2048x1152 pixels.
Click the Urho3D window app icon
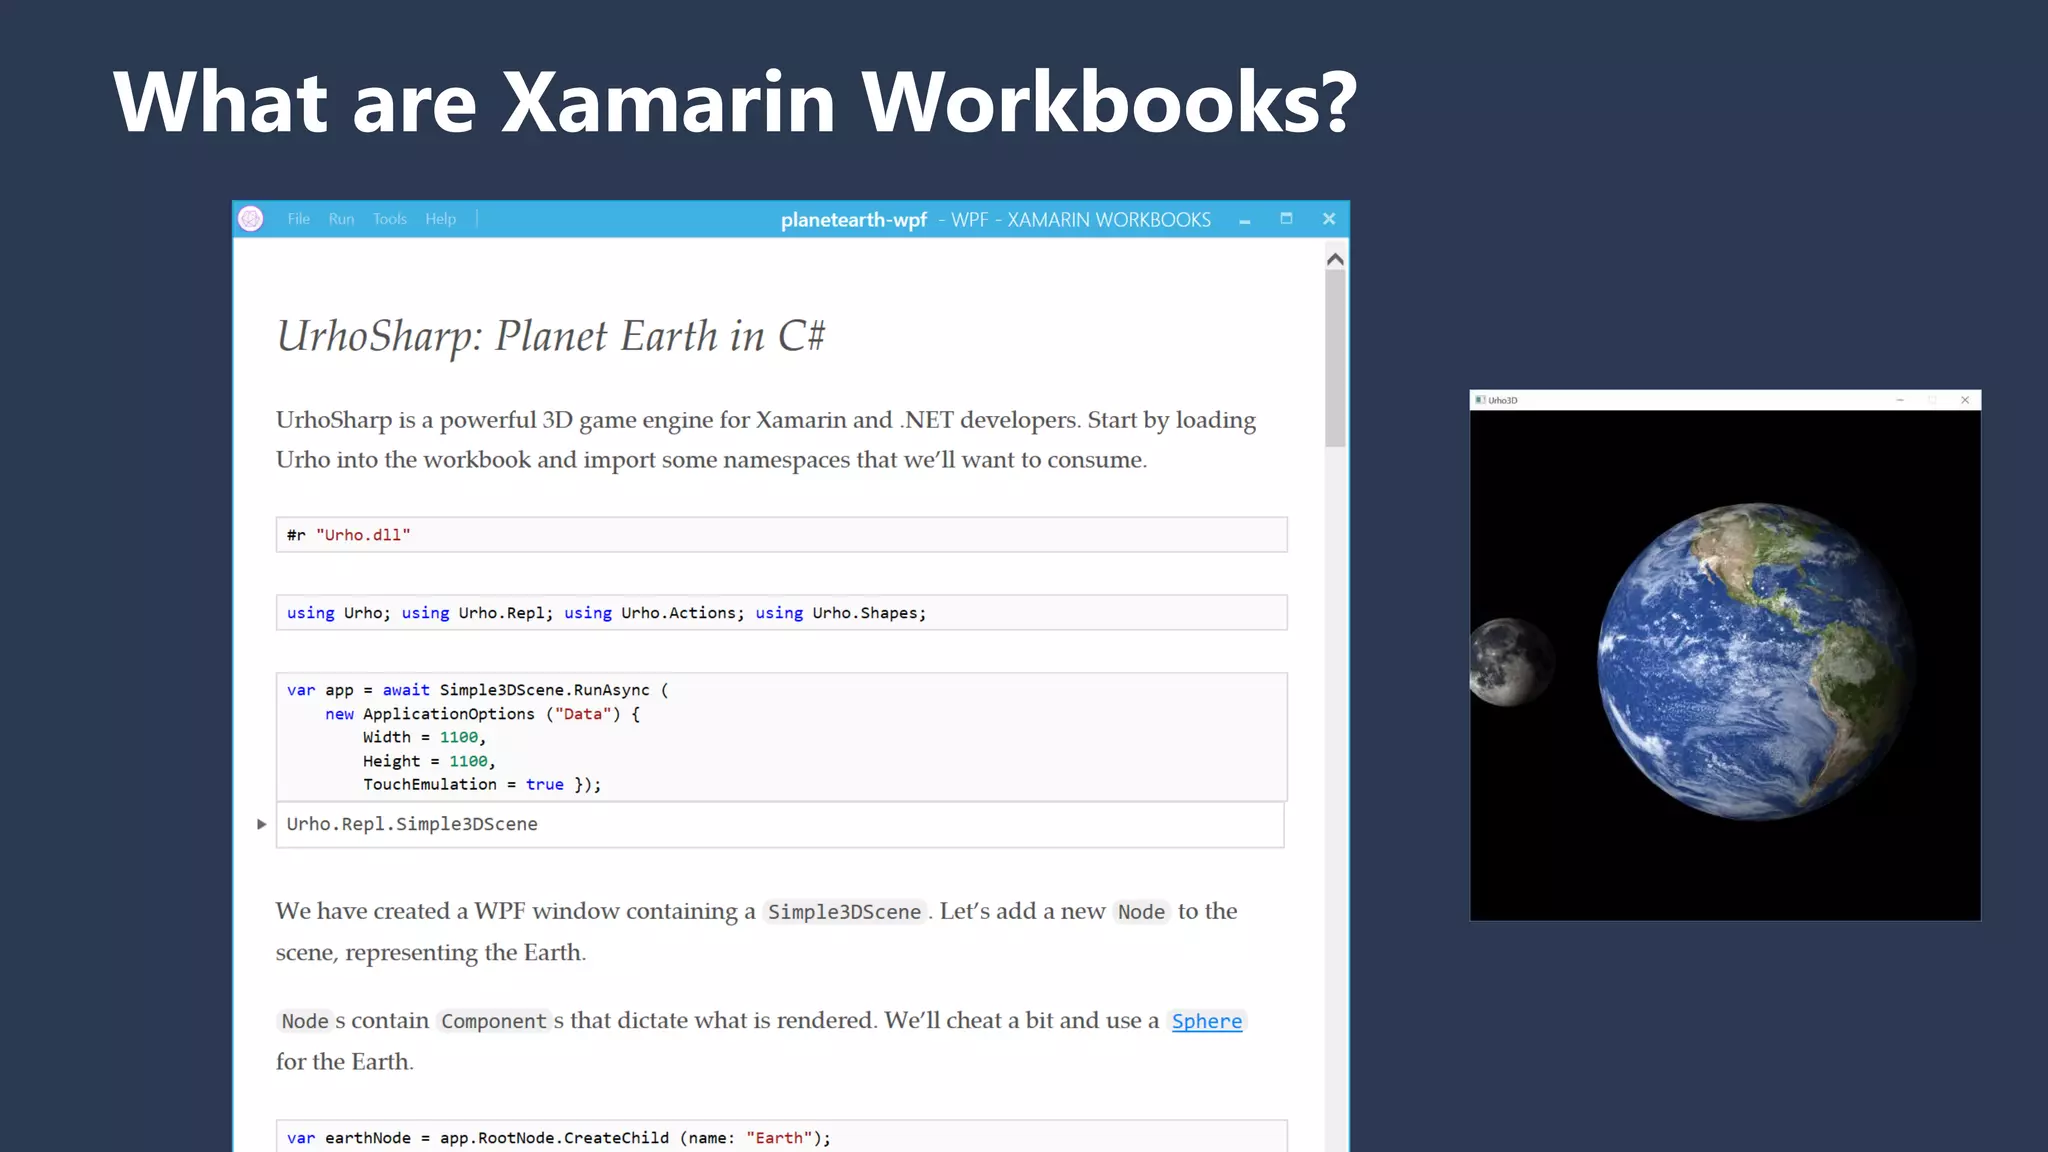(x=1480, y=400)
